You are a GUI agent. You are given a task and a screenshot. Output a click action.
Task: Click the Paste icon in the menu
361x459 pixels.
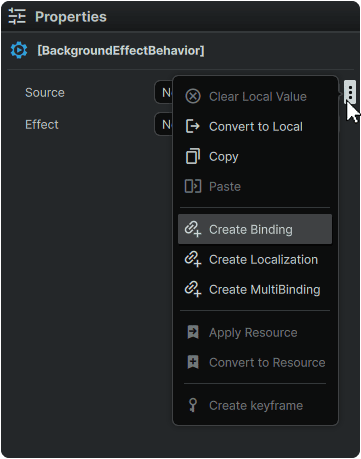(193, 186)
